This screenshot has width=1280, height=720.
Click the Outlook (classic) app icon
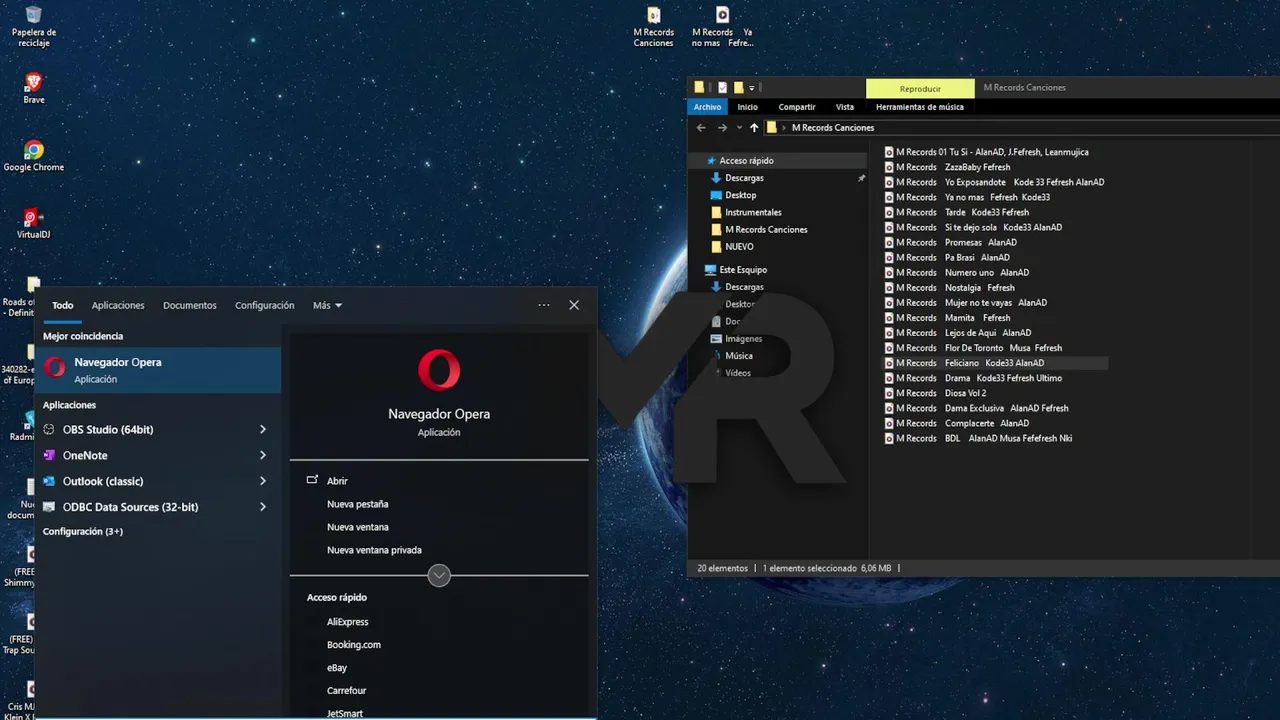[49, 481]
